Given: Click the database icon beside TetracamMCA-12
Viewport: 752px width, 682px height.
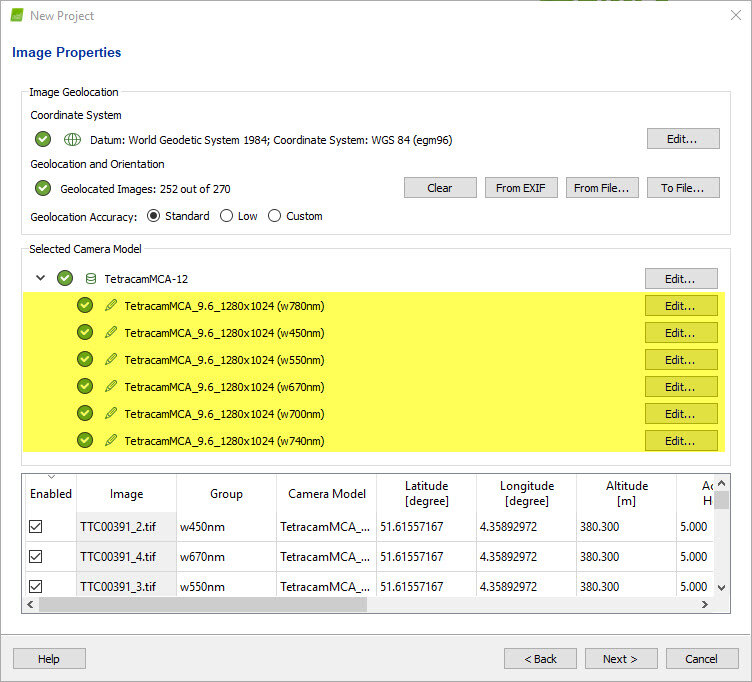Looking at the screenshot, I should point(91,279).
